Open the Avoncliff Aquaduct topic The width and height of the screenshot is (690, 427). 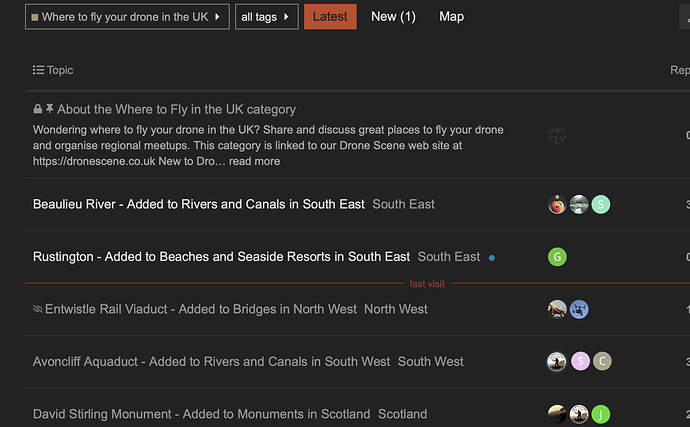211,361
